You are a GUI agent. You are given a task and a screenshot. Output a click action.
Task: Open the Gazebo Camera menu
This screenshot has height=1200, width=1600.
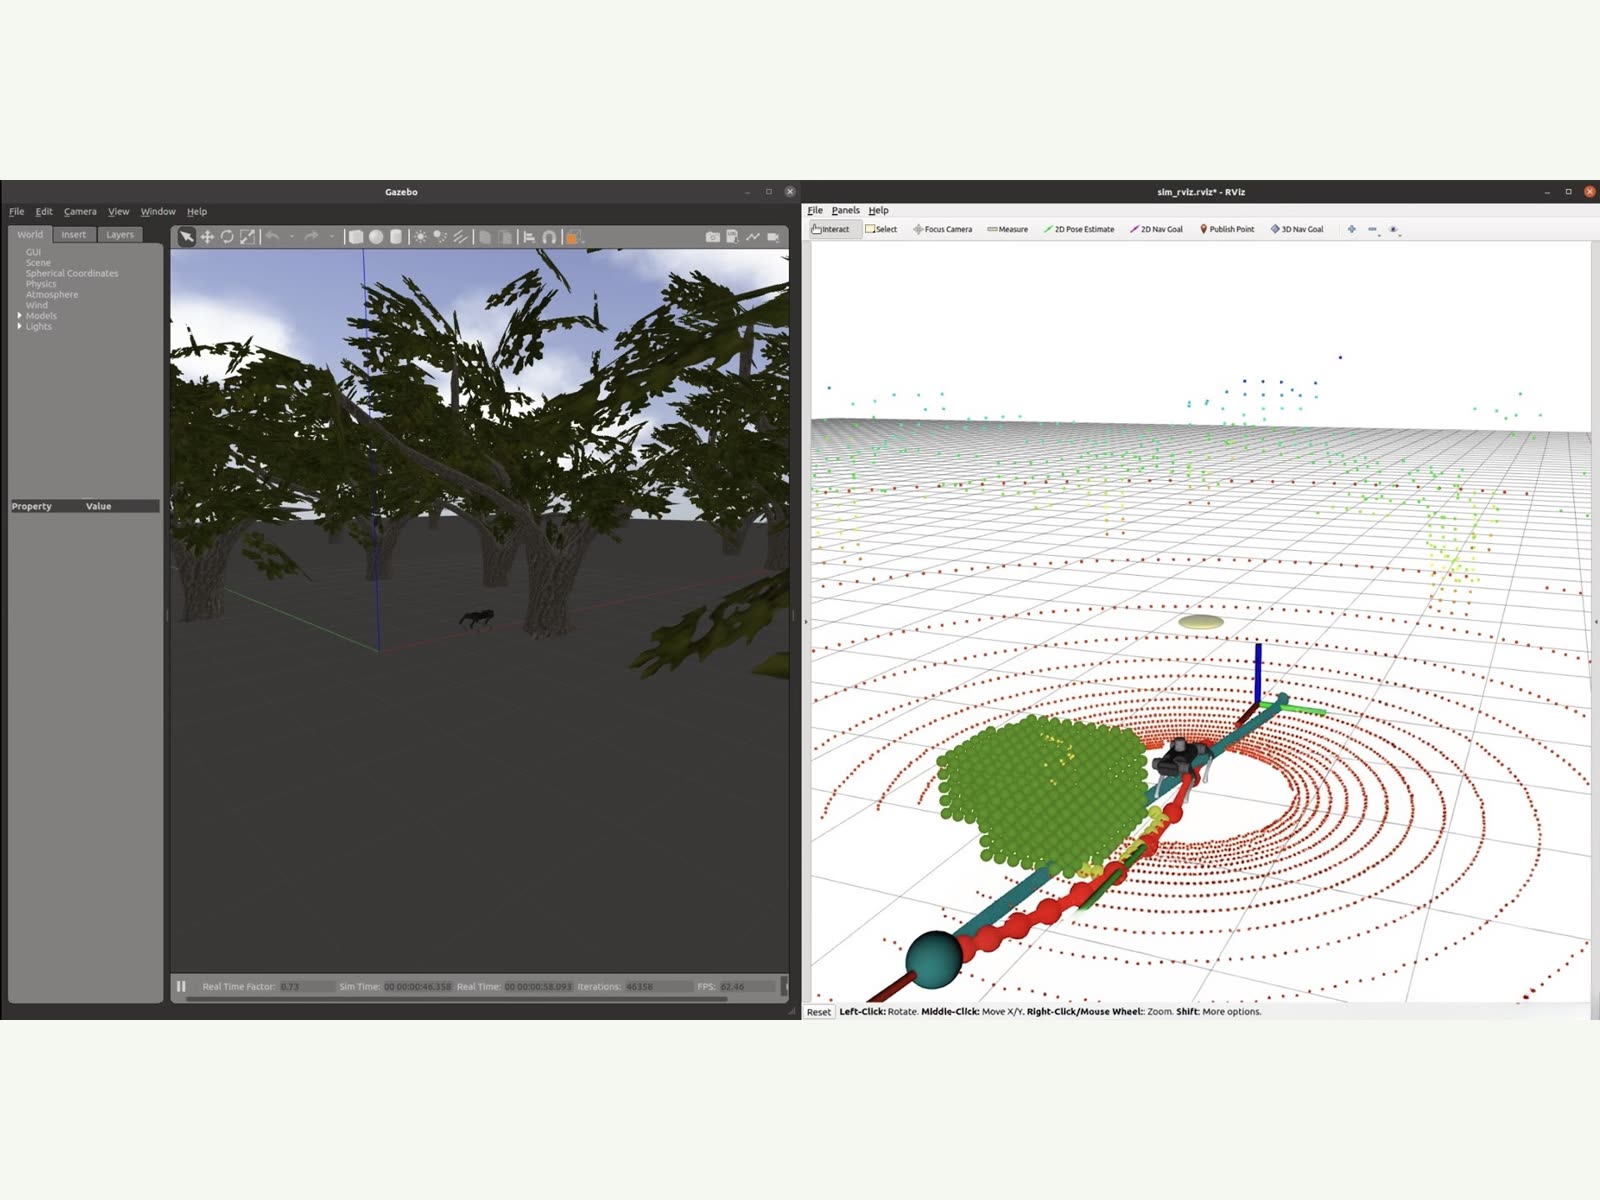pos(80,211)
